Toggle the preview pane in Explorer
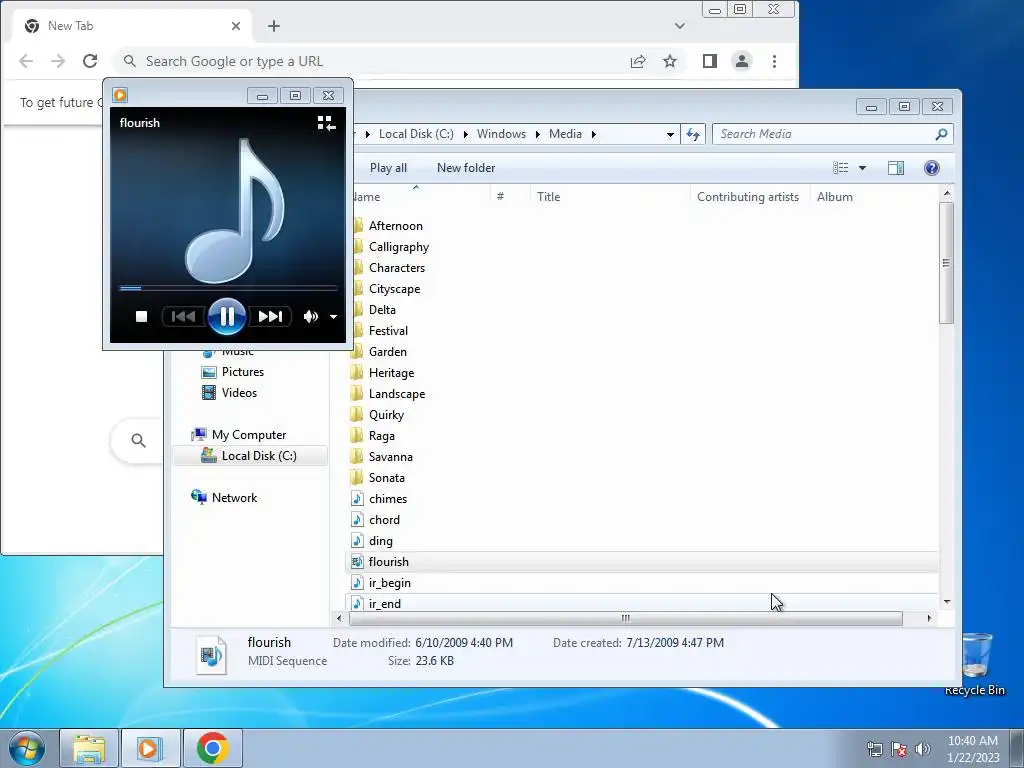The height and width of the screenshot is (768, 1024). pyautogui.click(x=896, y=168)
